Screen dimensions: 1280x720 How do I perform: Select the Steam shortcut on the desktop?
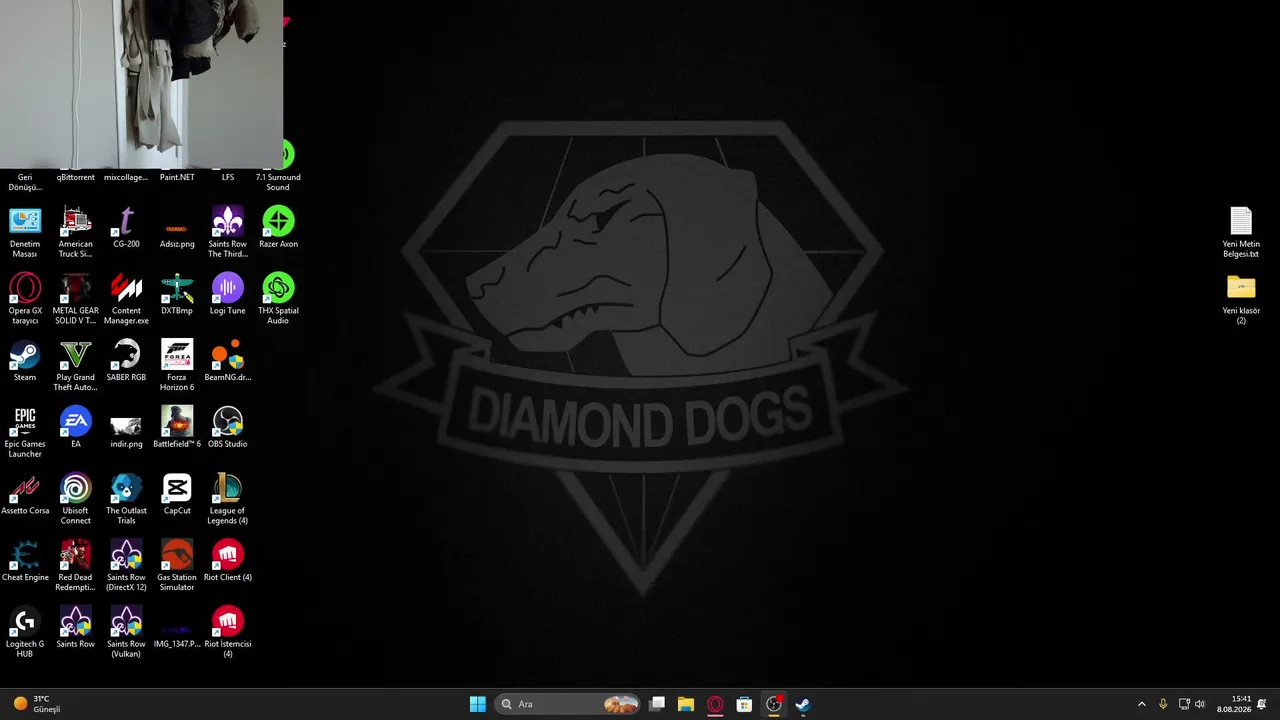point(25,361)
